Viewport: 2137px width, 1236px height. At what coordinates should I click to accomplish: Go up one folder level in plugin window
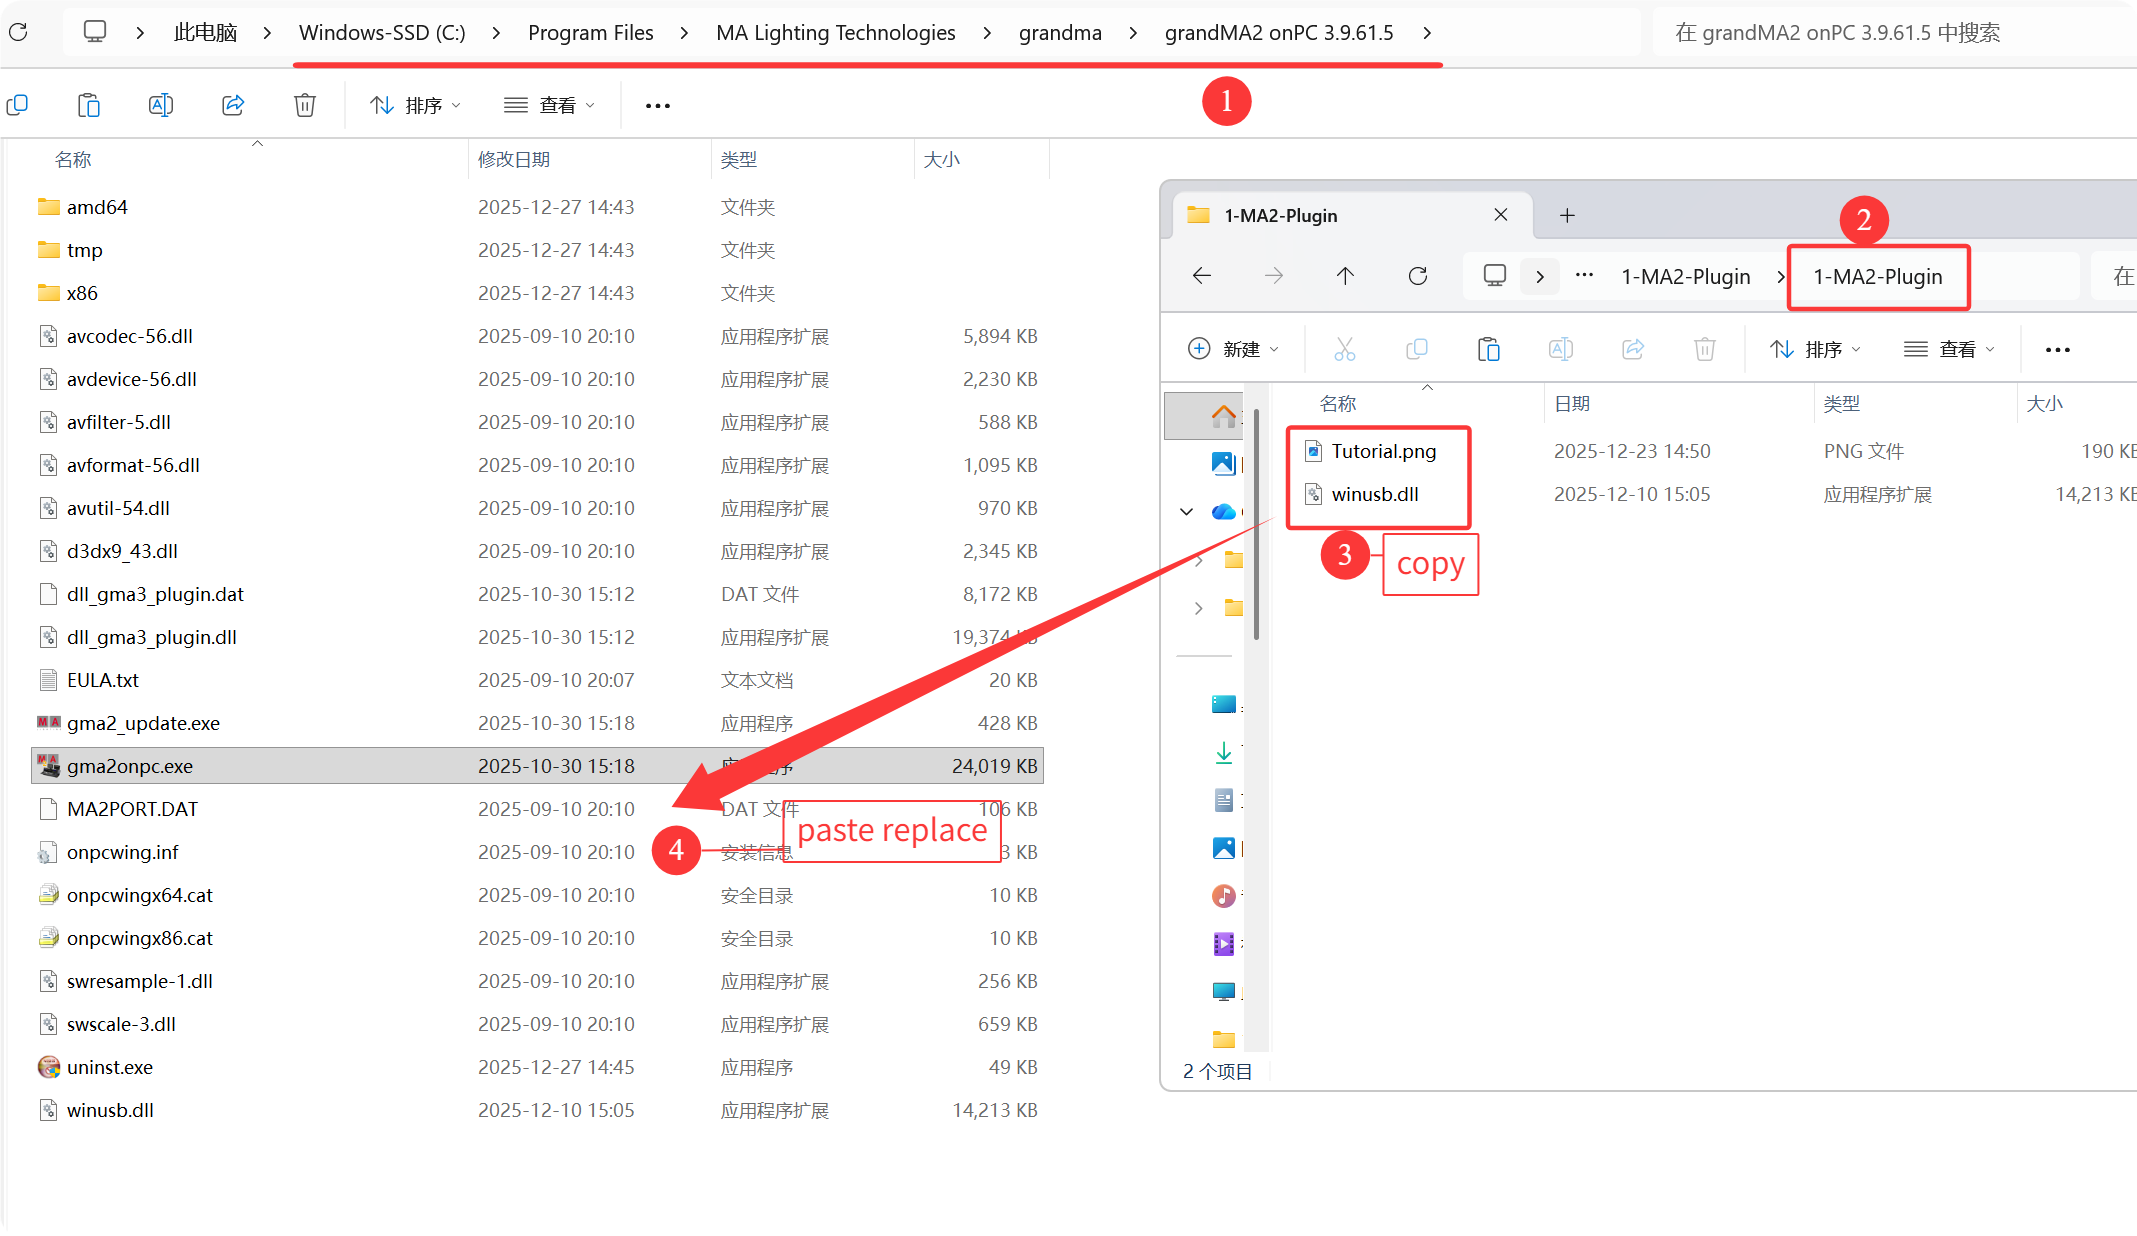pos(1345,276)
